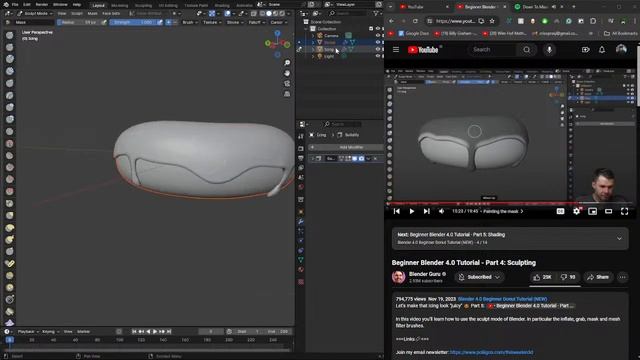This screenshot has width=640, height=360.
Task: Open YouTube account avatar menu
Action: [621, 50]
